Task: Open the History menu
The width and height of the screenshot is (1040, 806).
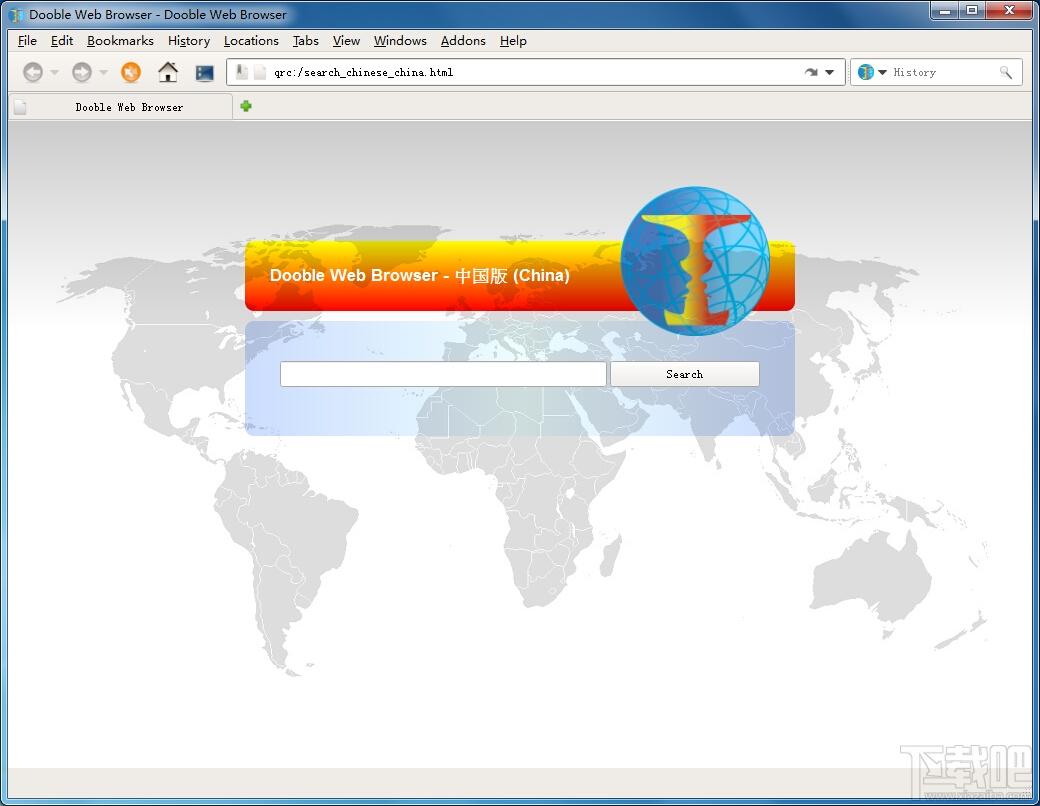Action: [189, 40]
